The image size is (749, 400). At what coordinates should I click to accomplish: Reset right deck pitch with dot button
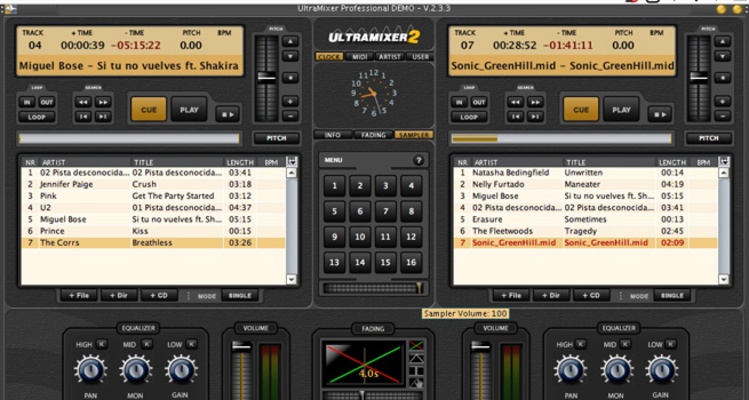(x=722, y=77)
